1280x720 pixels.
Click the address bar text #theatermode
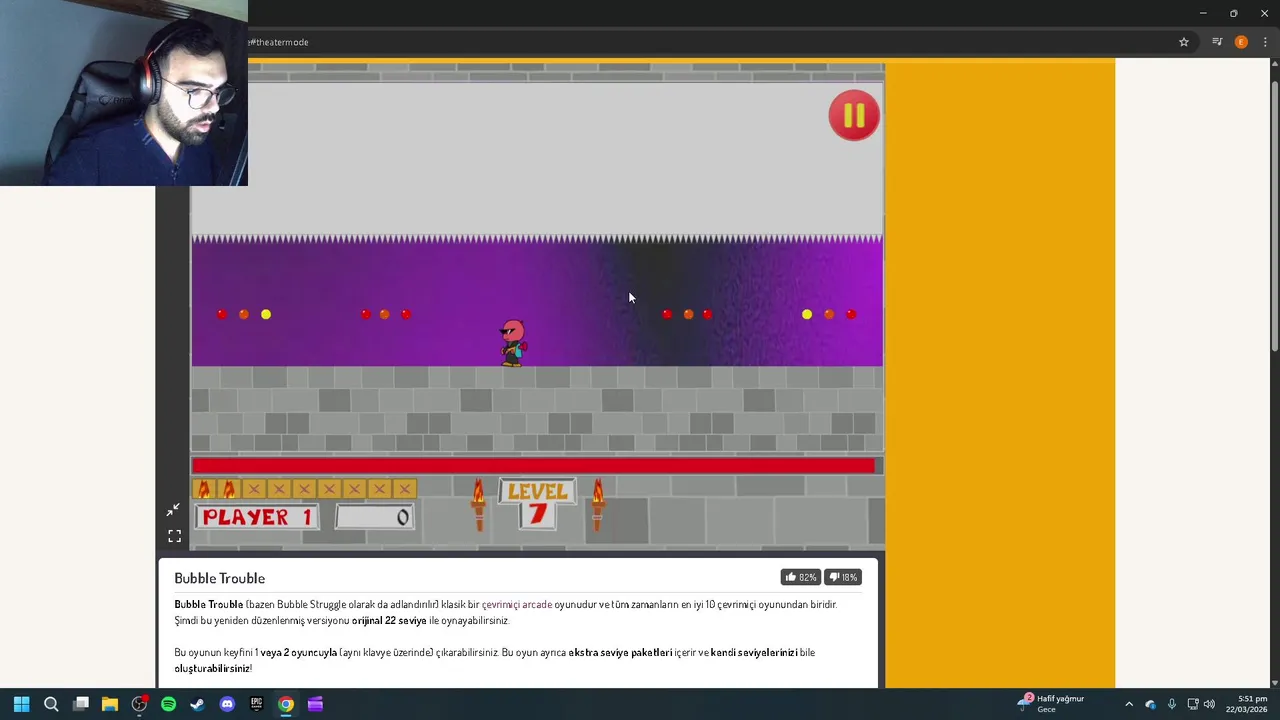point(279,42)
